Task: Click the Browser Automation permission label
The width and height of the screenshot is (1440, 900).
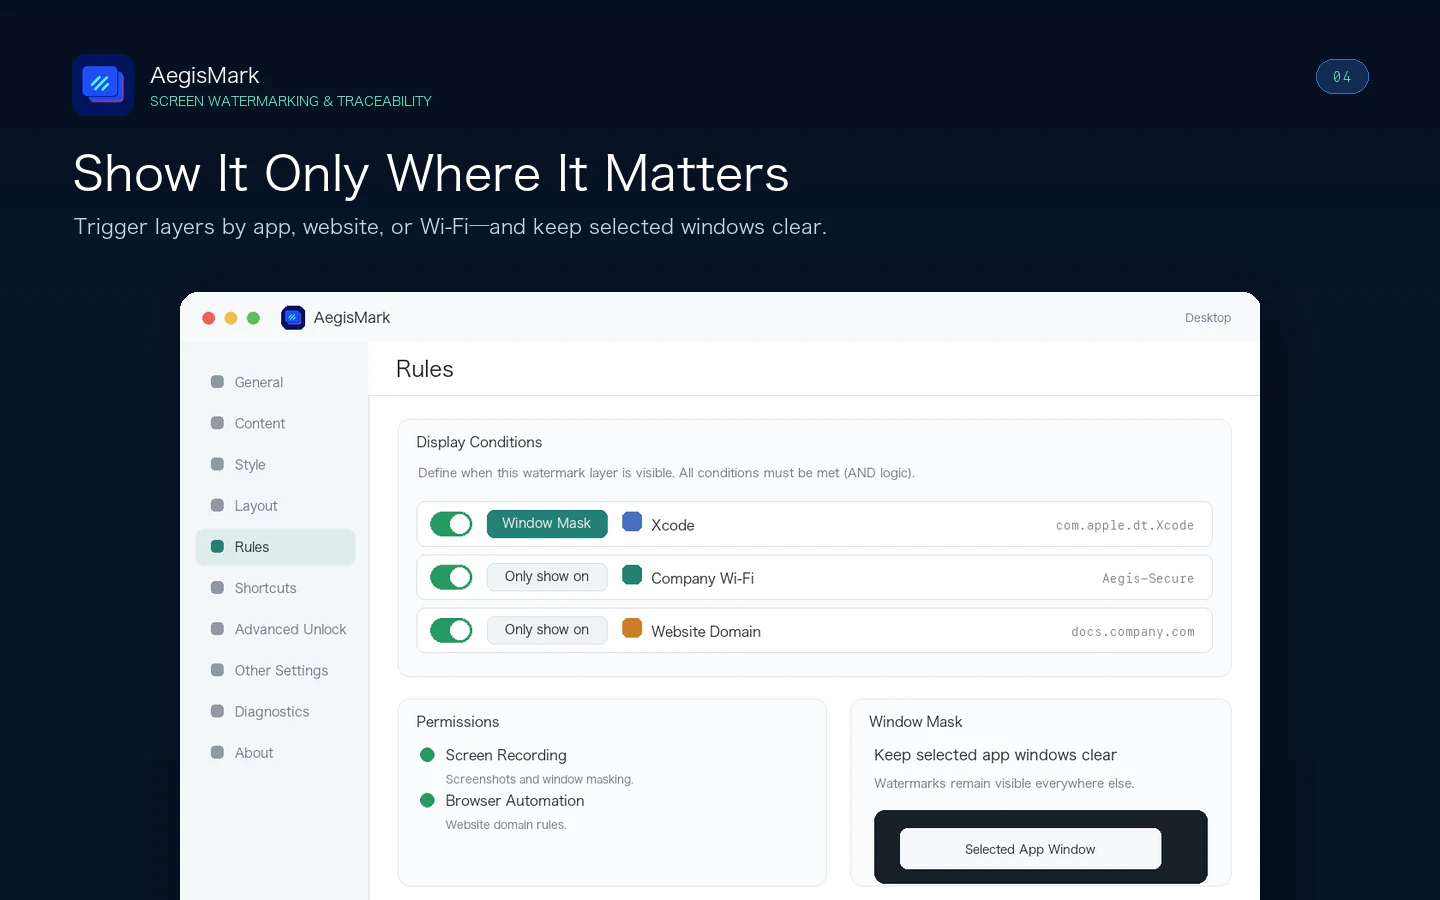Action: click(515, 800)
